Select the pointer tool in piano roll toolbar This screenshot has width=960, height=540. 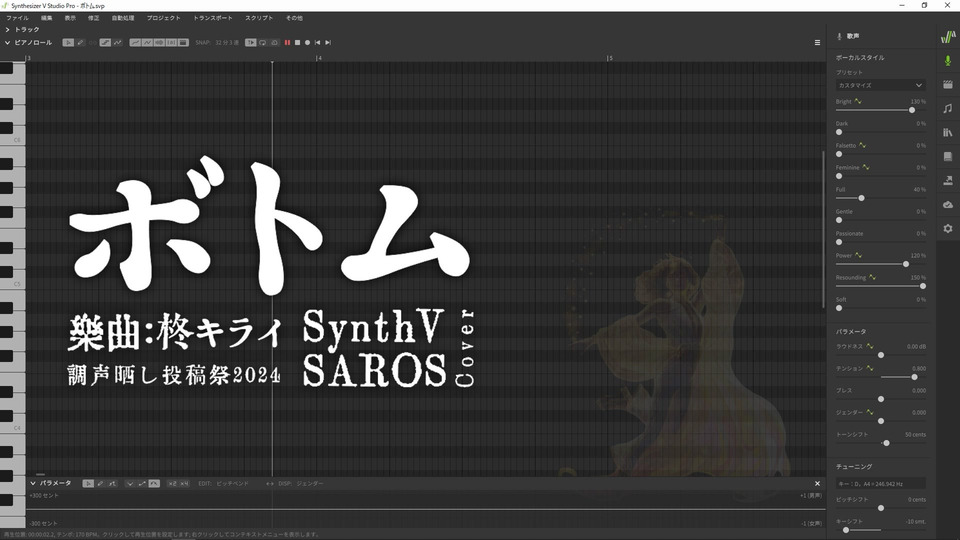coord(68,43)
